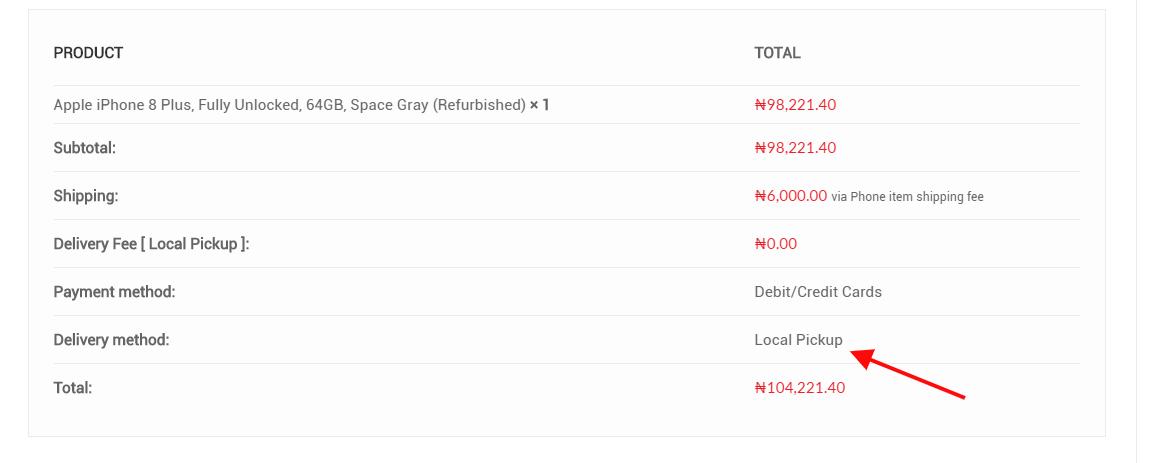Screen dimensions: 1161x463
Task: Select the iPhone product row price
Action: point(795,105)
